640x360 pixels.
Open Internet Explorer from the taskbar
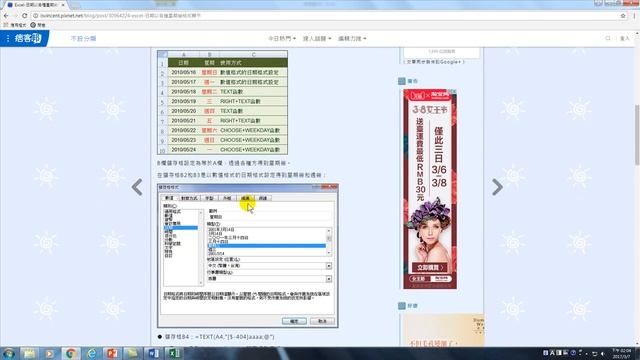click(91, 353)
